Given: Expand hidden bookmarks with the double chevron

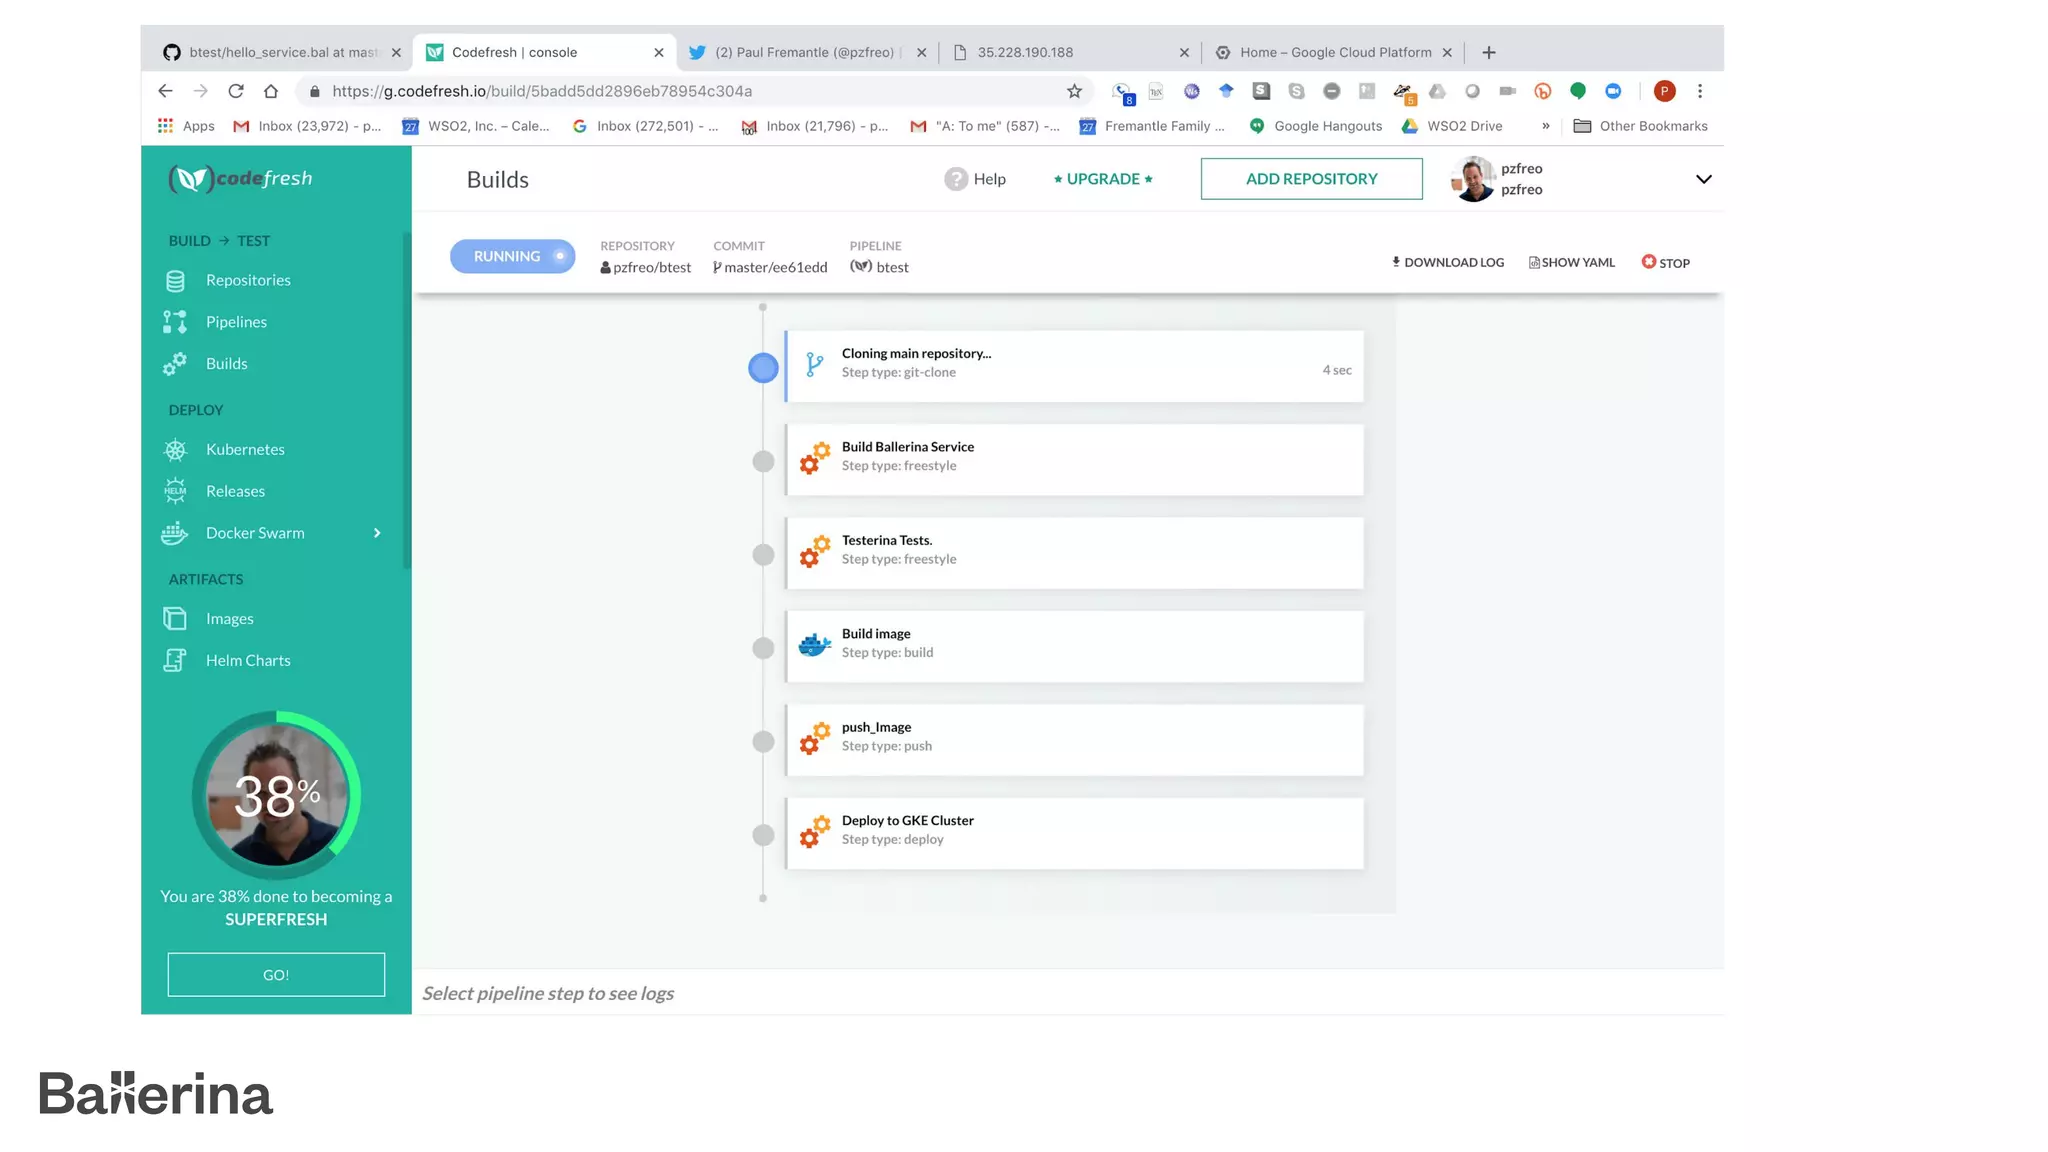Looking at the screenshot, I should pos(1545,126).
